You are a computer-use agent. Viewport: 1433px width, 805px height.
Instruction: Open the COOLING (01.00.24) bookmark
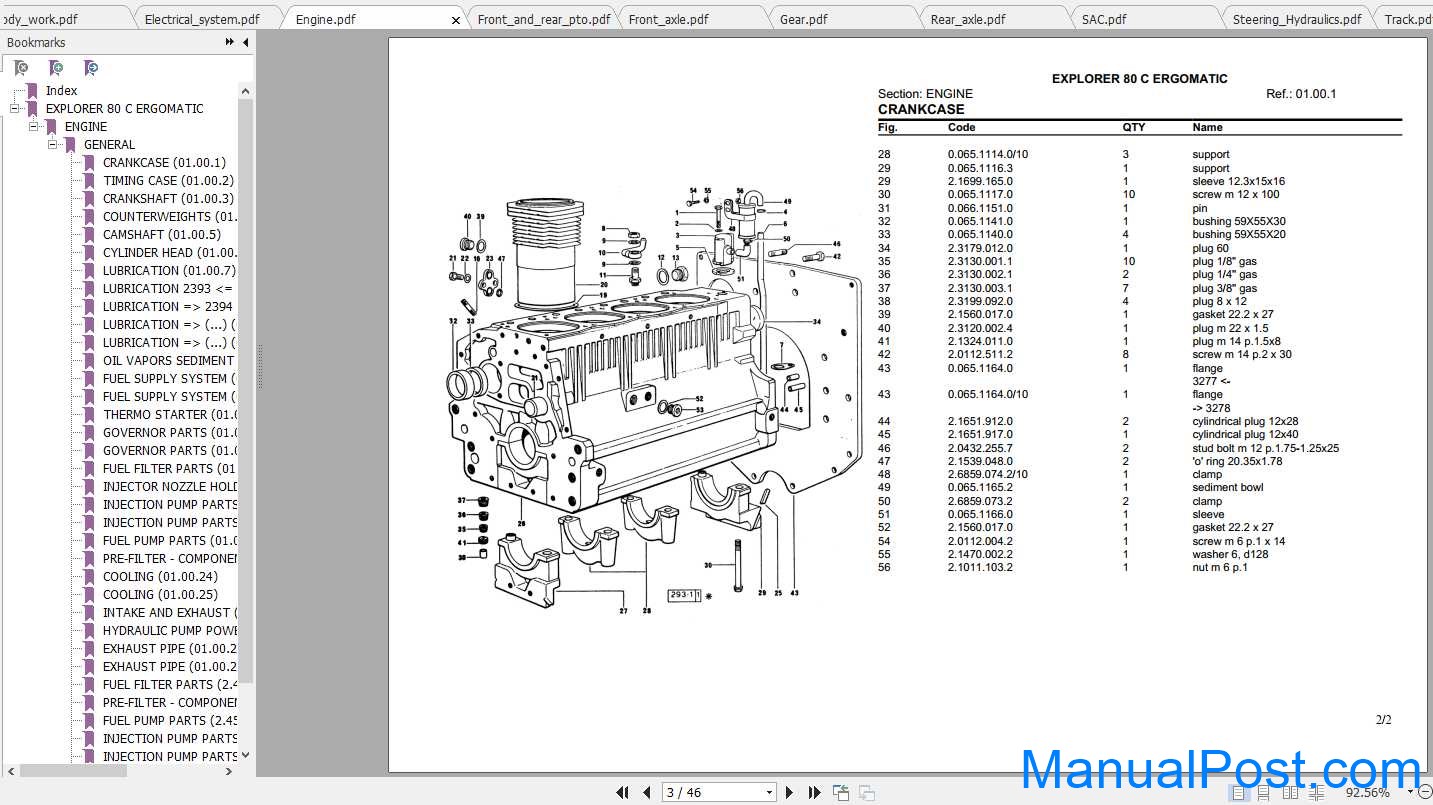click(160, 576)
